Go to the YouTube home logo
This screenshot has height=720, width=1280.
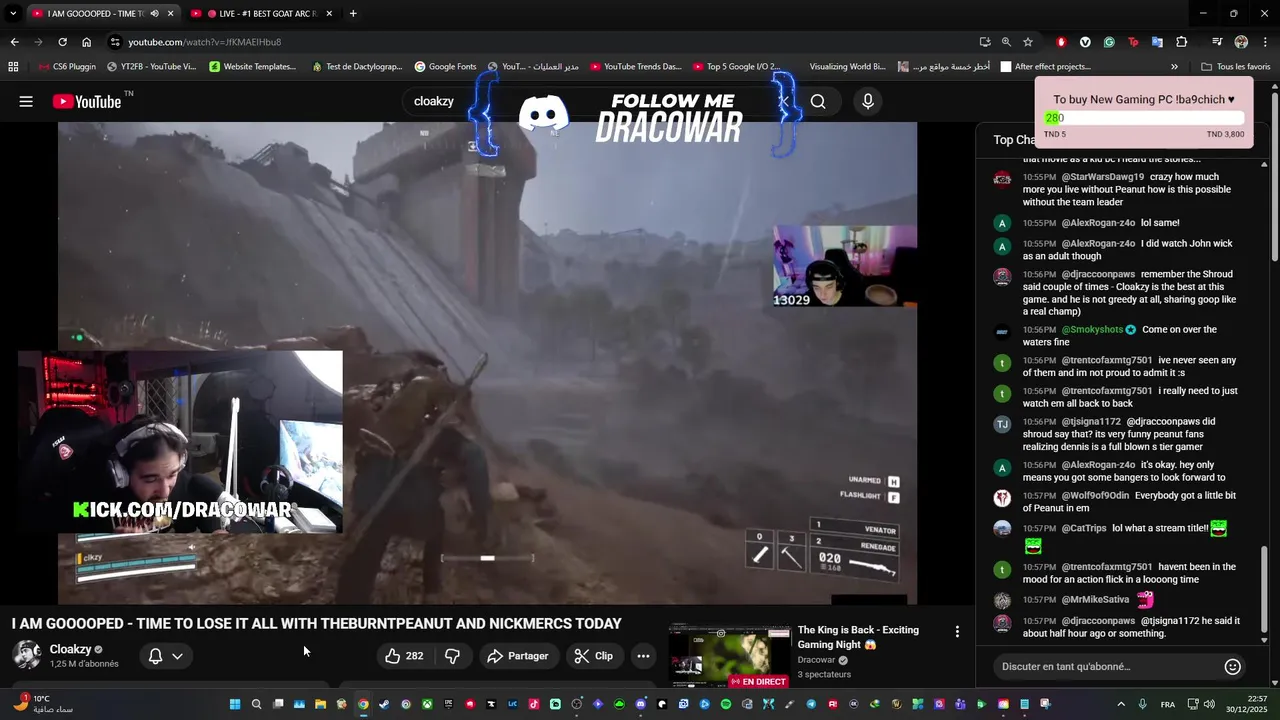(x=87, y=101)
